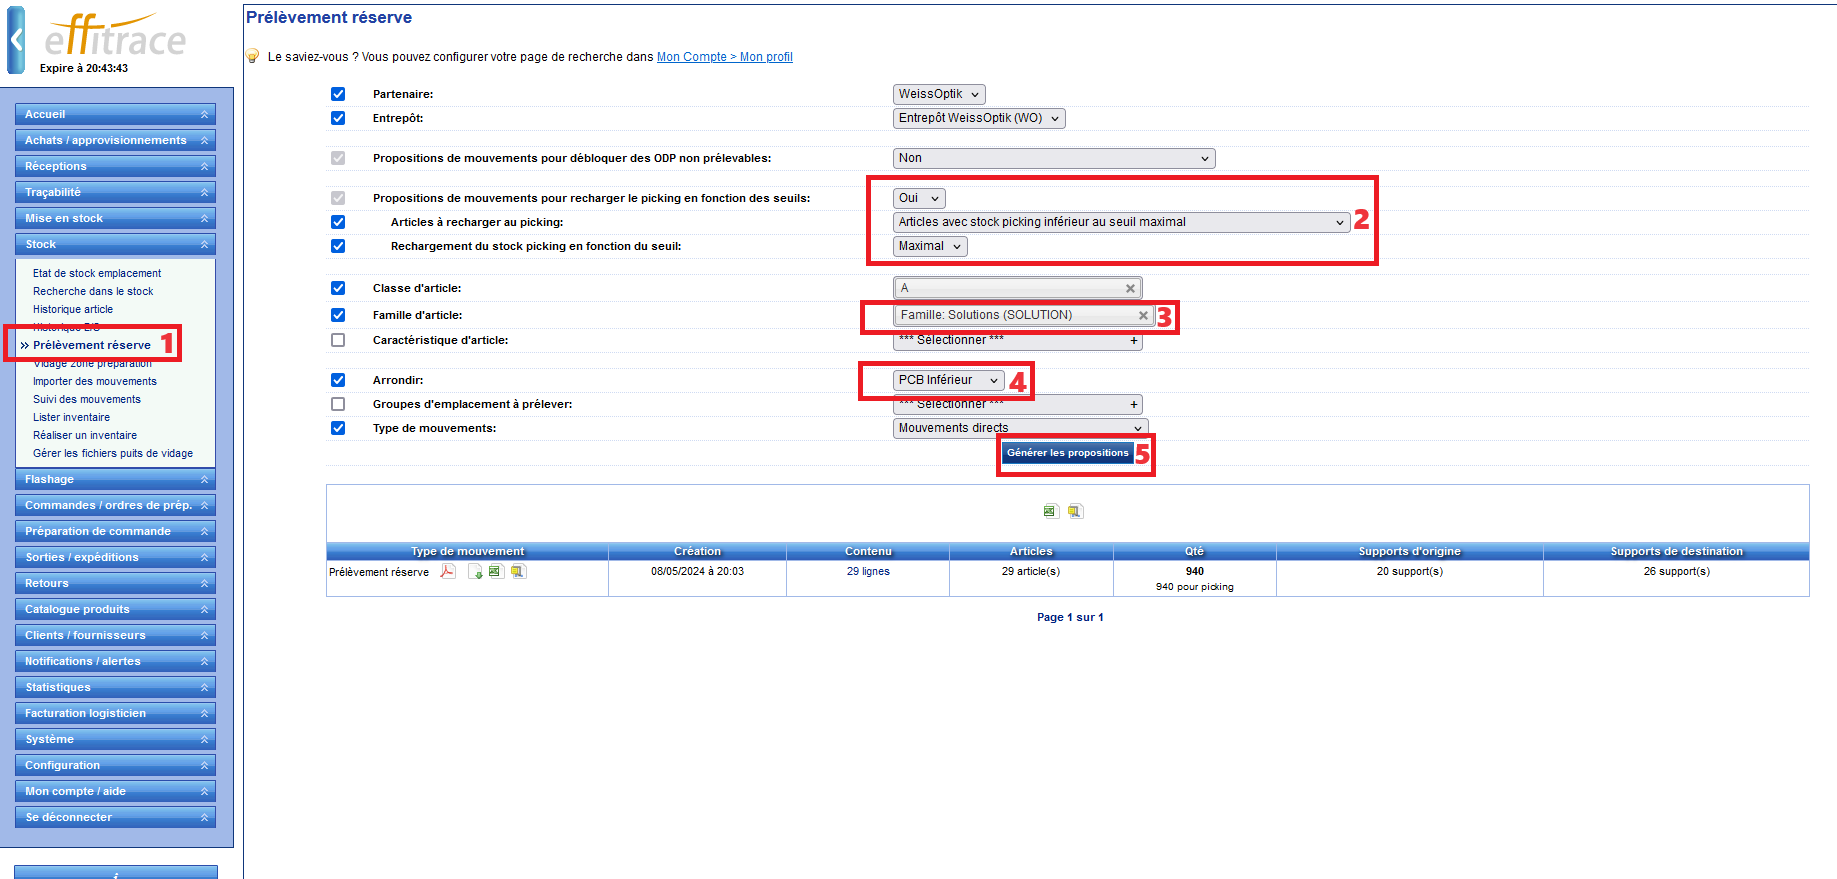
Task: Collapse the sidebar with the left arrow
Action: 16,40
